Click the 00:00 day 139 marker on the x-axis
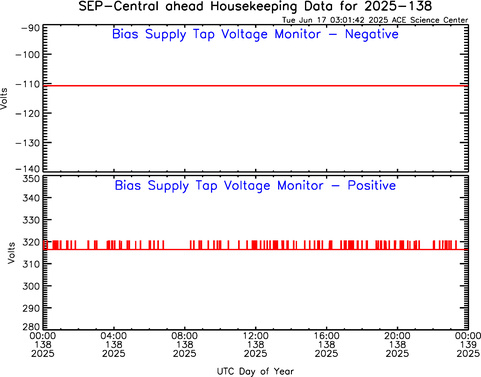The height and width of the screenshot is (377, 481). 468,344
